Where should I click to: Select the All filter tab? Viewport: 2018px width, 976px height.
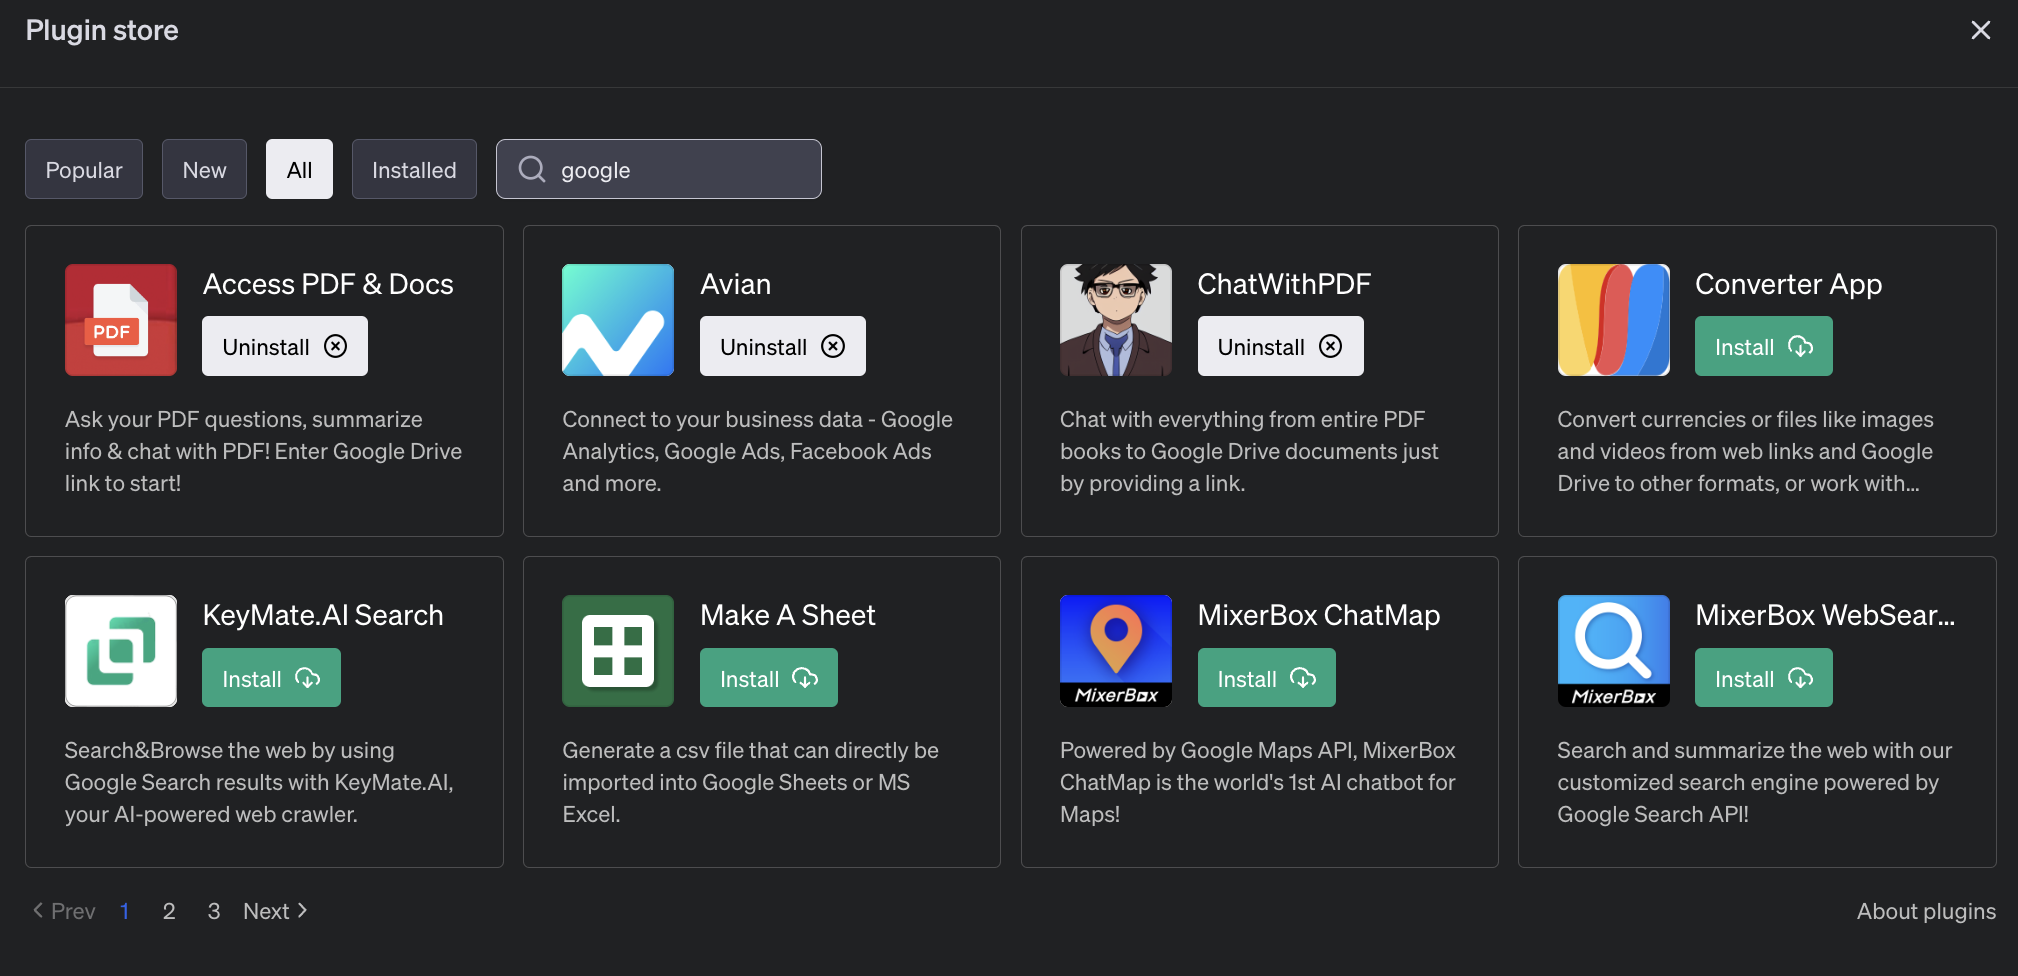coord(299,169)
